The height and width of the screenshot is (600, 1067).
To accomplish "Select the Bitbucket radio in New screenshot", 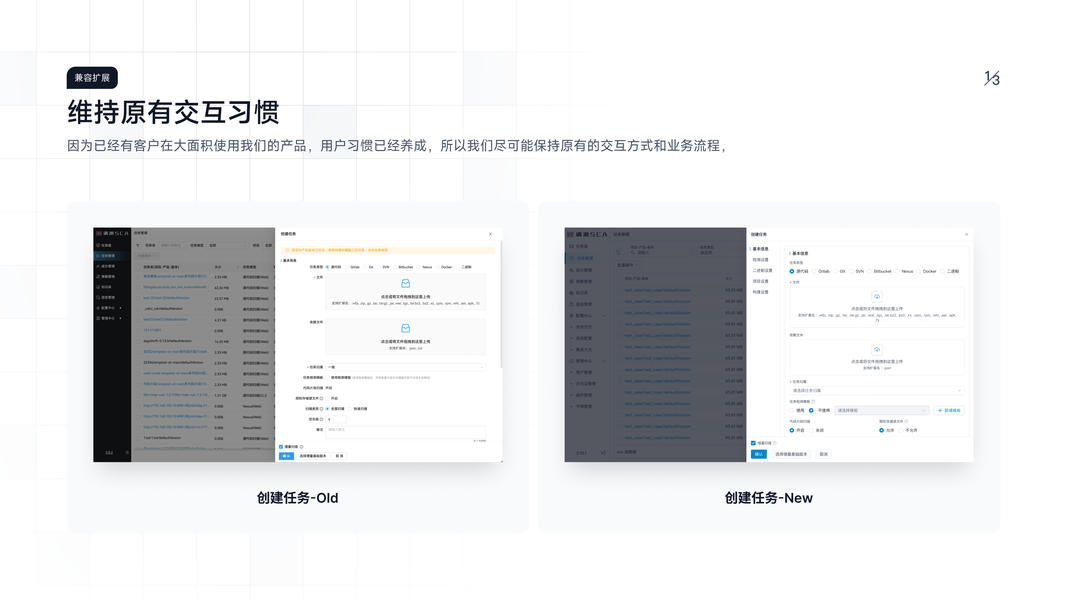I will [x=869, y=271].
